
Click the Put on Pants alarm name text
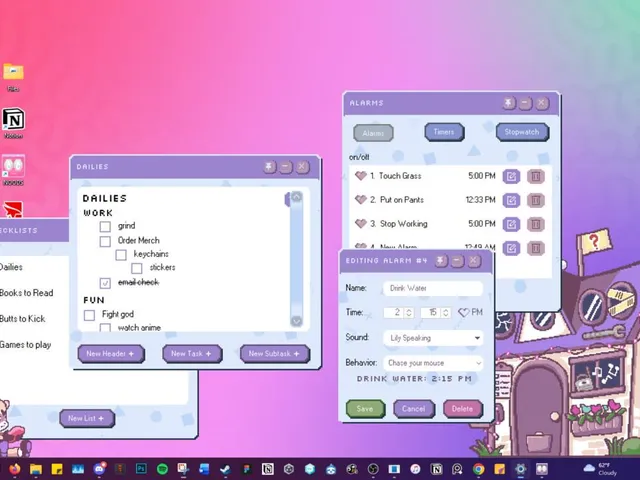[402, 200]
